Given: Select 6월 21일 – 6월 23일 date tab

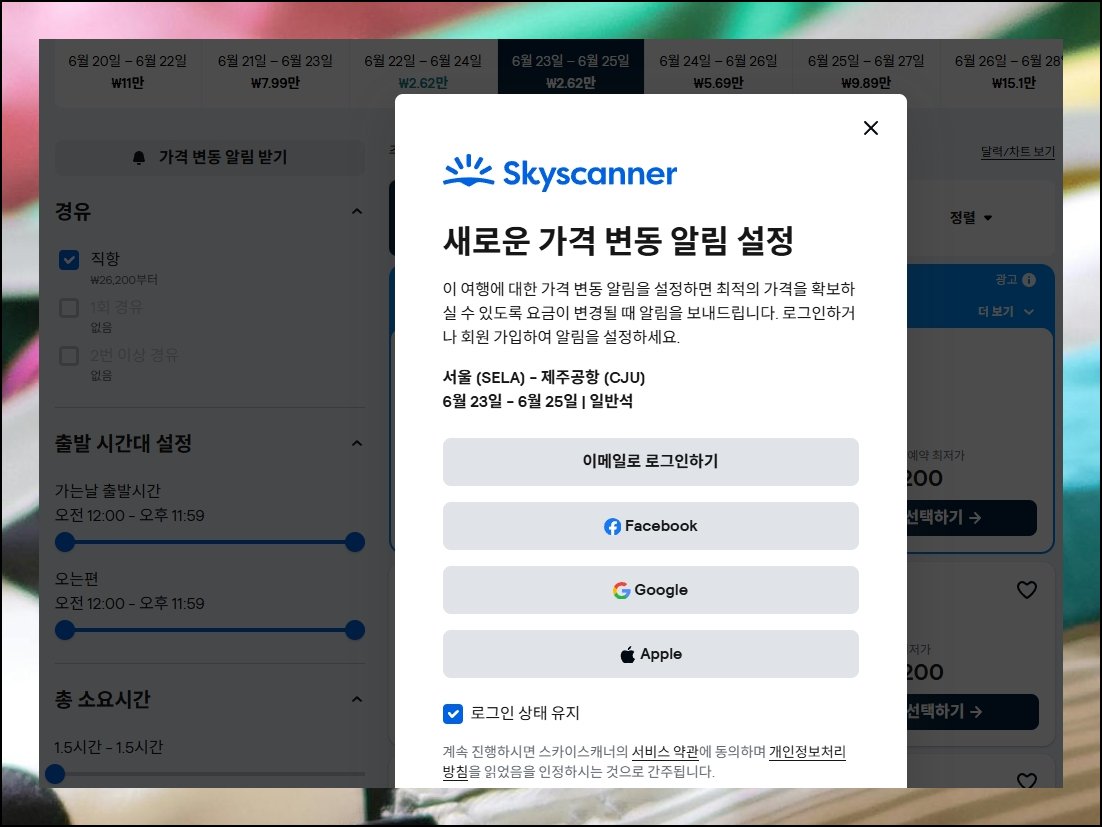Looking at the screenshot, I should point(276,72).
